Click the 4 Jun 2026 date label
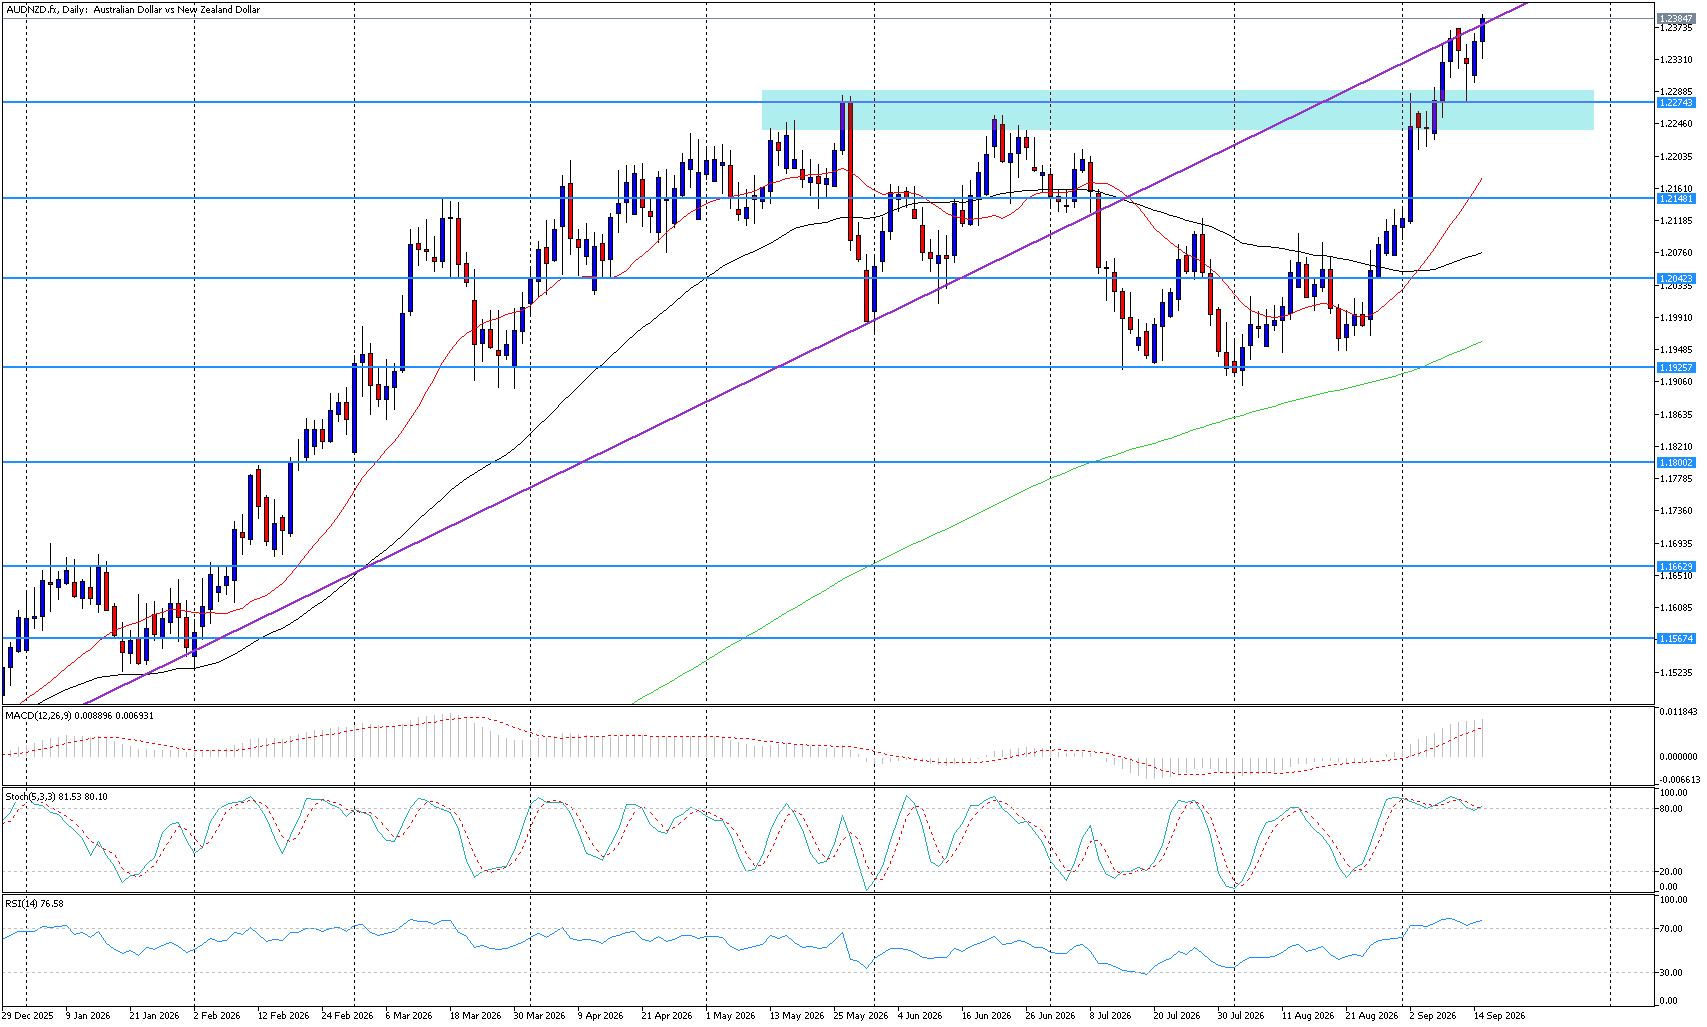 920,1016
